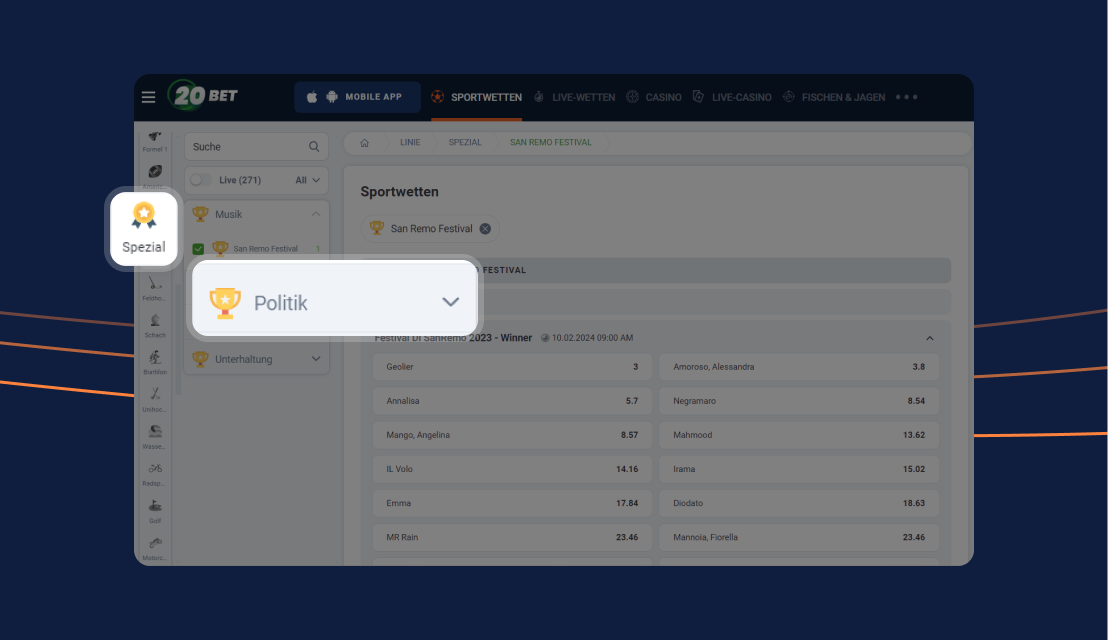Open the Mobile App download button
The image size is (1108, 640).
357,97
